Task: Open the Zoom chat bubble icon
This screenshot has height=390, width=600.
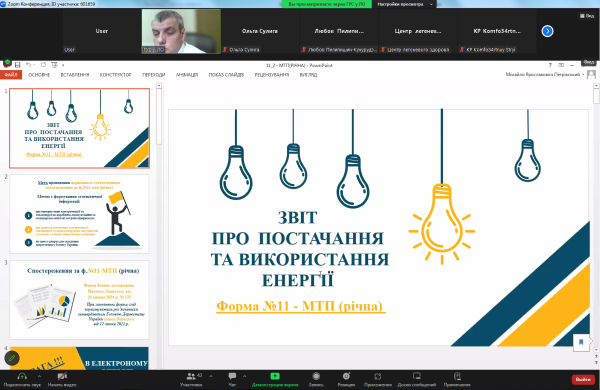Action: pos(232,376)
